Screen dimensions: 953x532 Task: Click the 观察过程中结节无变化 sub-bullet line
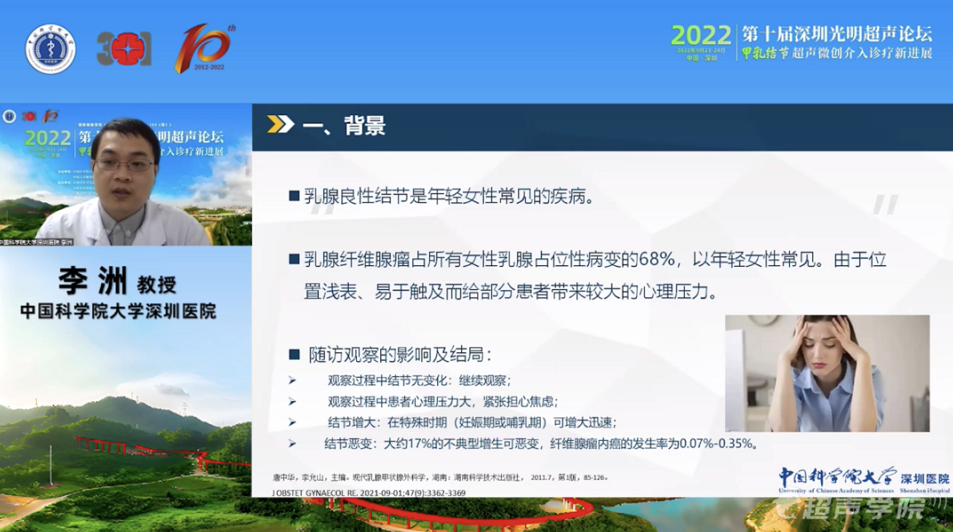click(418, 380)
